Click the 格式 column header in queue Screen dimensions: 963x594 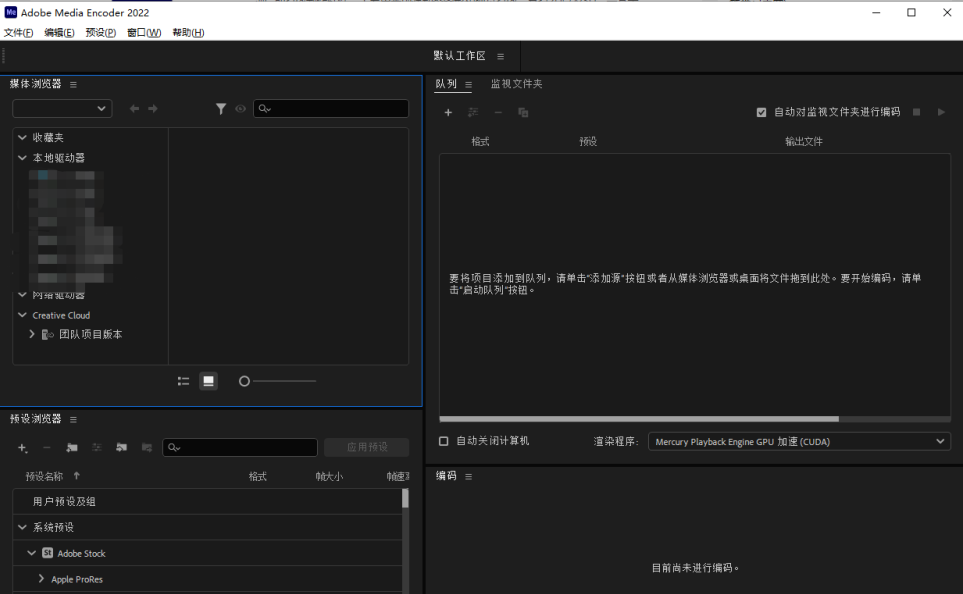(x=480, y=142)
